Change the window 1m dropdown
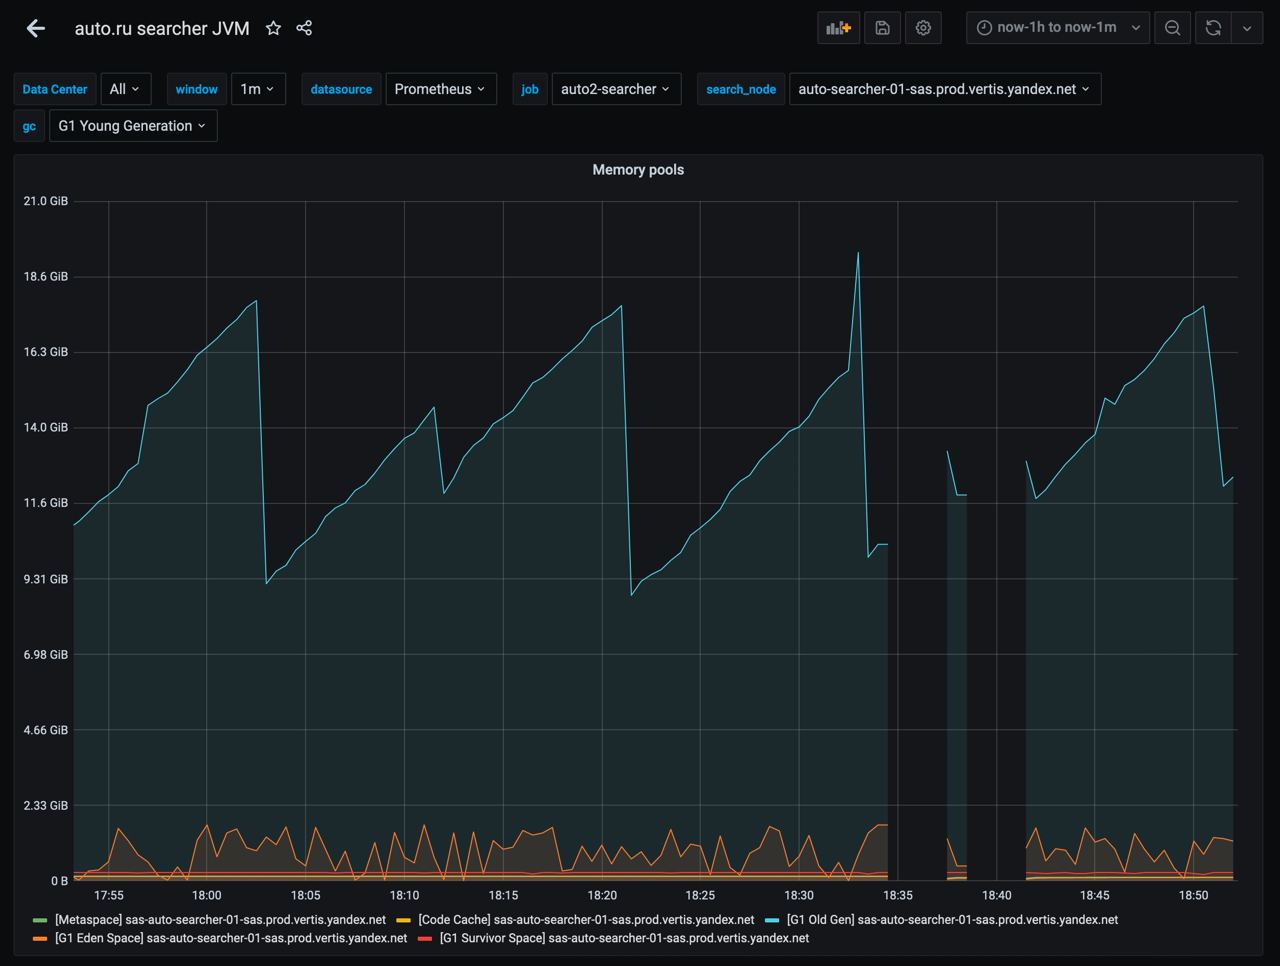Screen dimensions: 1280x966 point(257,89)
